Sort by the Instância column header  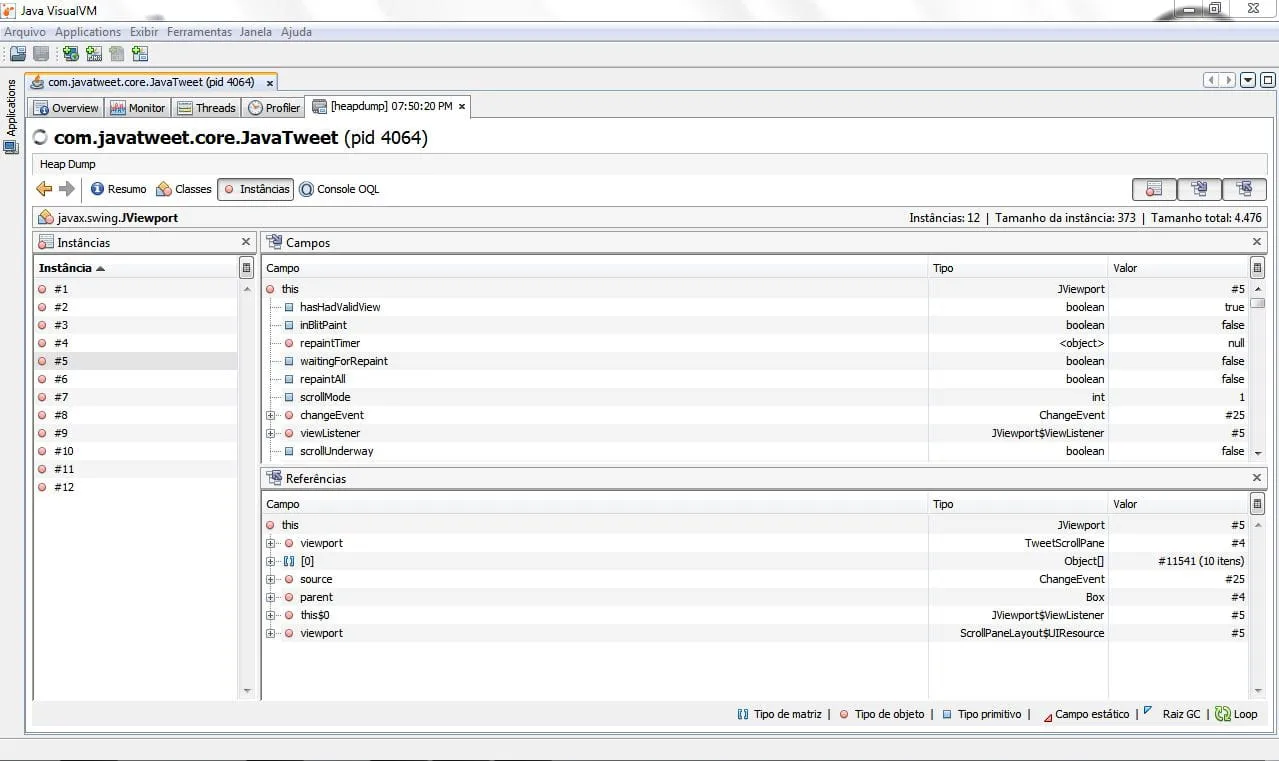tap(135, 268)
